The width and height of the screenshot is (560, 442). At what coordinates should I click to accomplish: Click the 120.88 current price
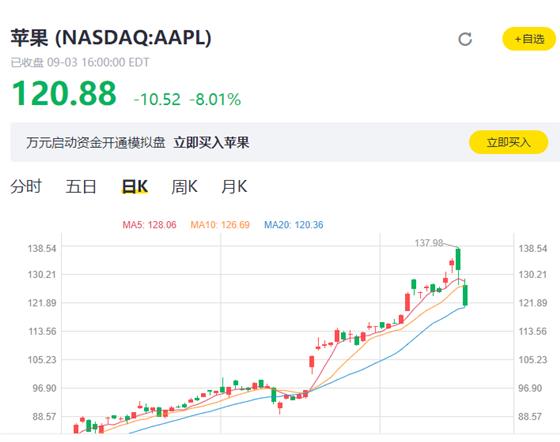[64, 93]
